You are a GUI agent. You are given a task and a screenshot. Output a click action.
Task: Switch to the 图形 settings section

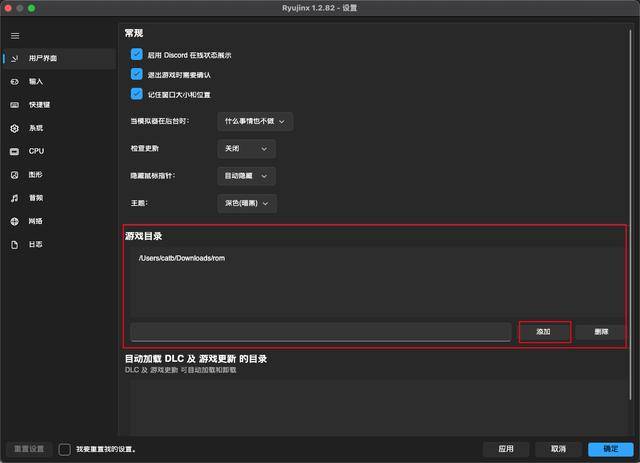coord(60,175)
